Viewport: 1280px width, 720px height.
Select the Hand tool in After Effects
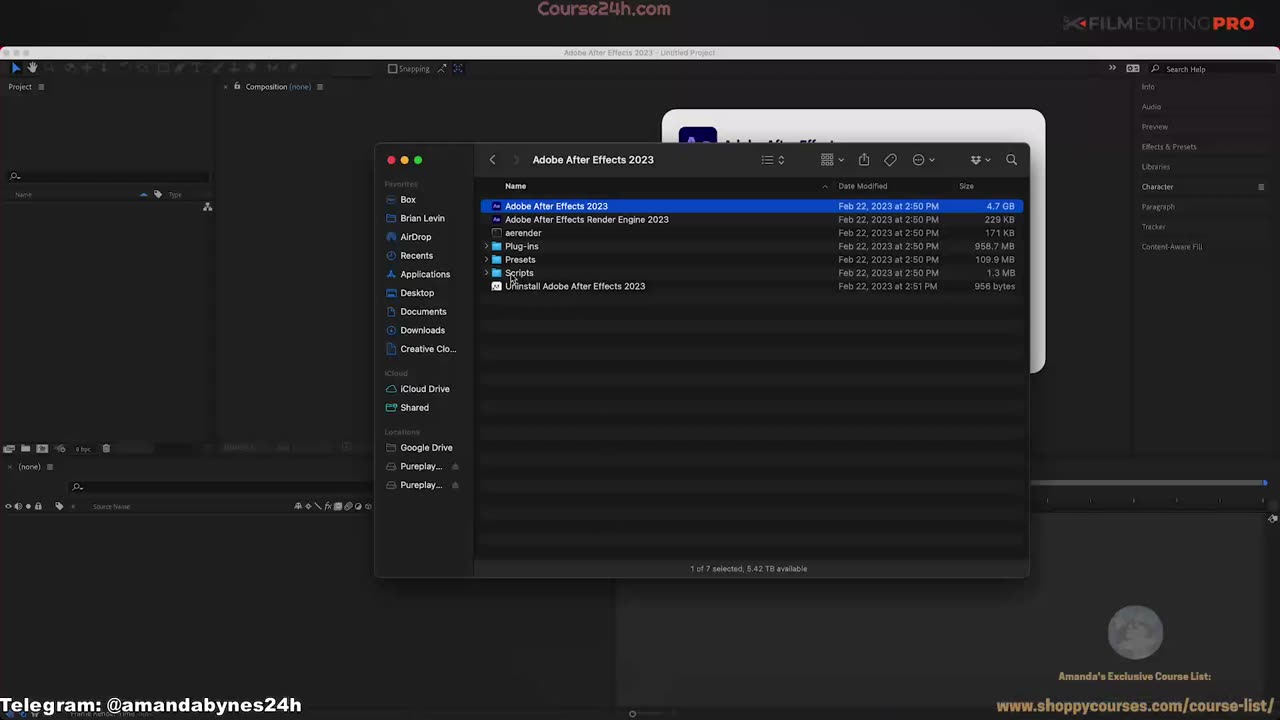32,68
